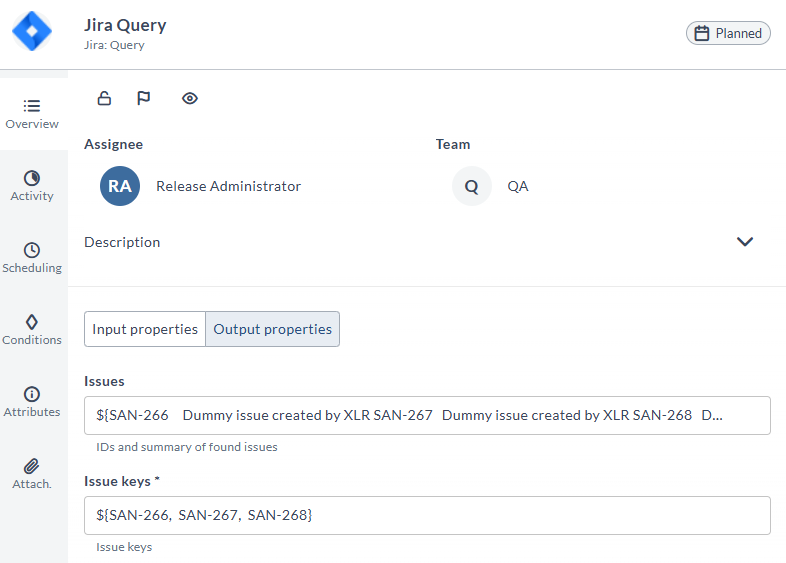Open the Conditions sidebar section
Viewport: 786px width, 563px height.
[32, 330]
